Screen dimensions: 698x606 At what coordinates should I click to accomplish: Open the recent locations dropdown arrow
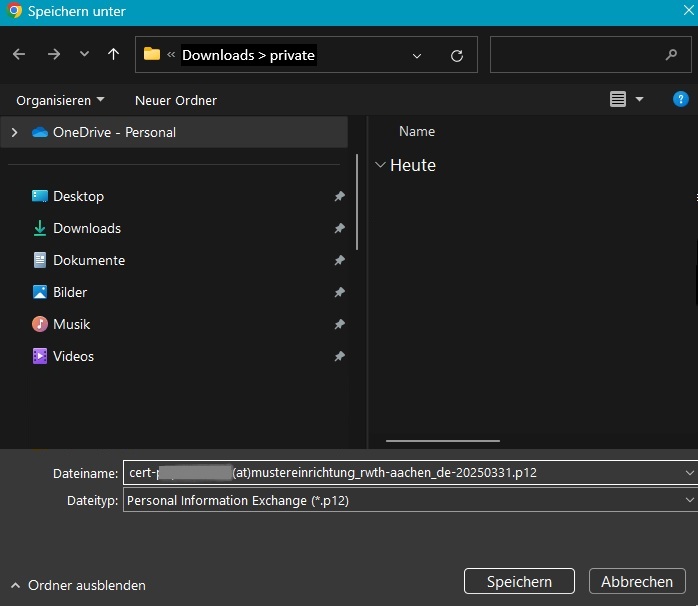(x=84, y=55)
